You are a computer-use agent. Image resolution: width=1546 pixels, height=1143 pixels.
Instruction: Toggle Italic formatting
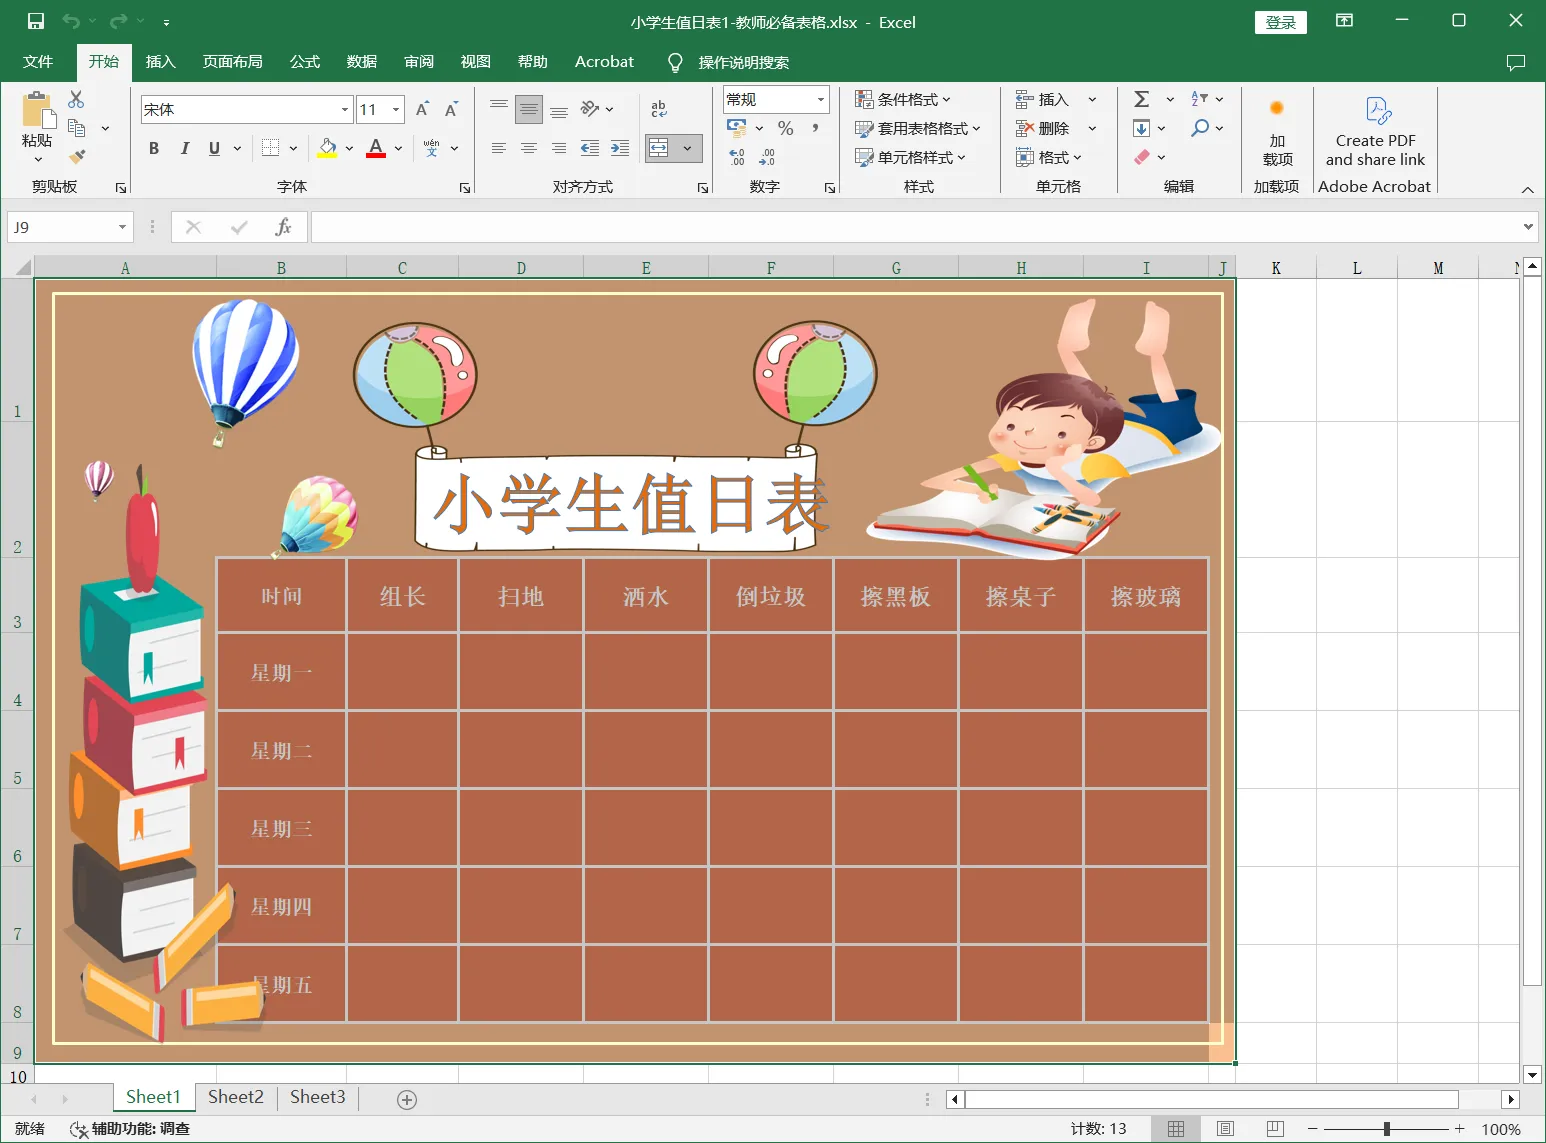184,148
